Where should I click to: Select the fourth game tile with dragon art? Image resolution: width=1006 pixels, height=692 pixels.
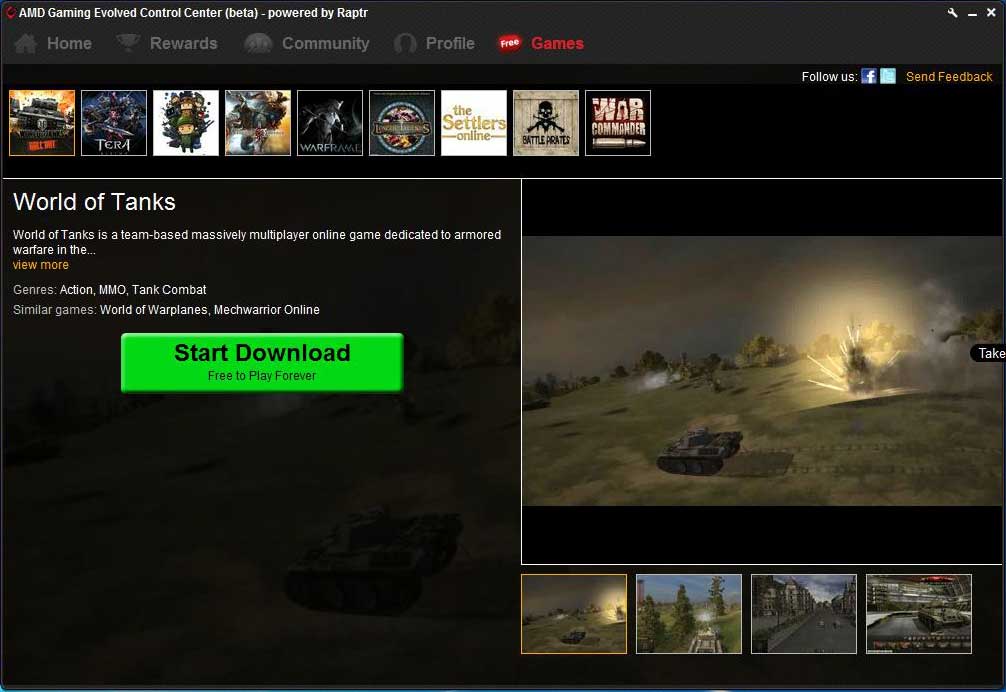pyautogui.click(x=258, y=122)
